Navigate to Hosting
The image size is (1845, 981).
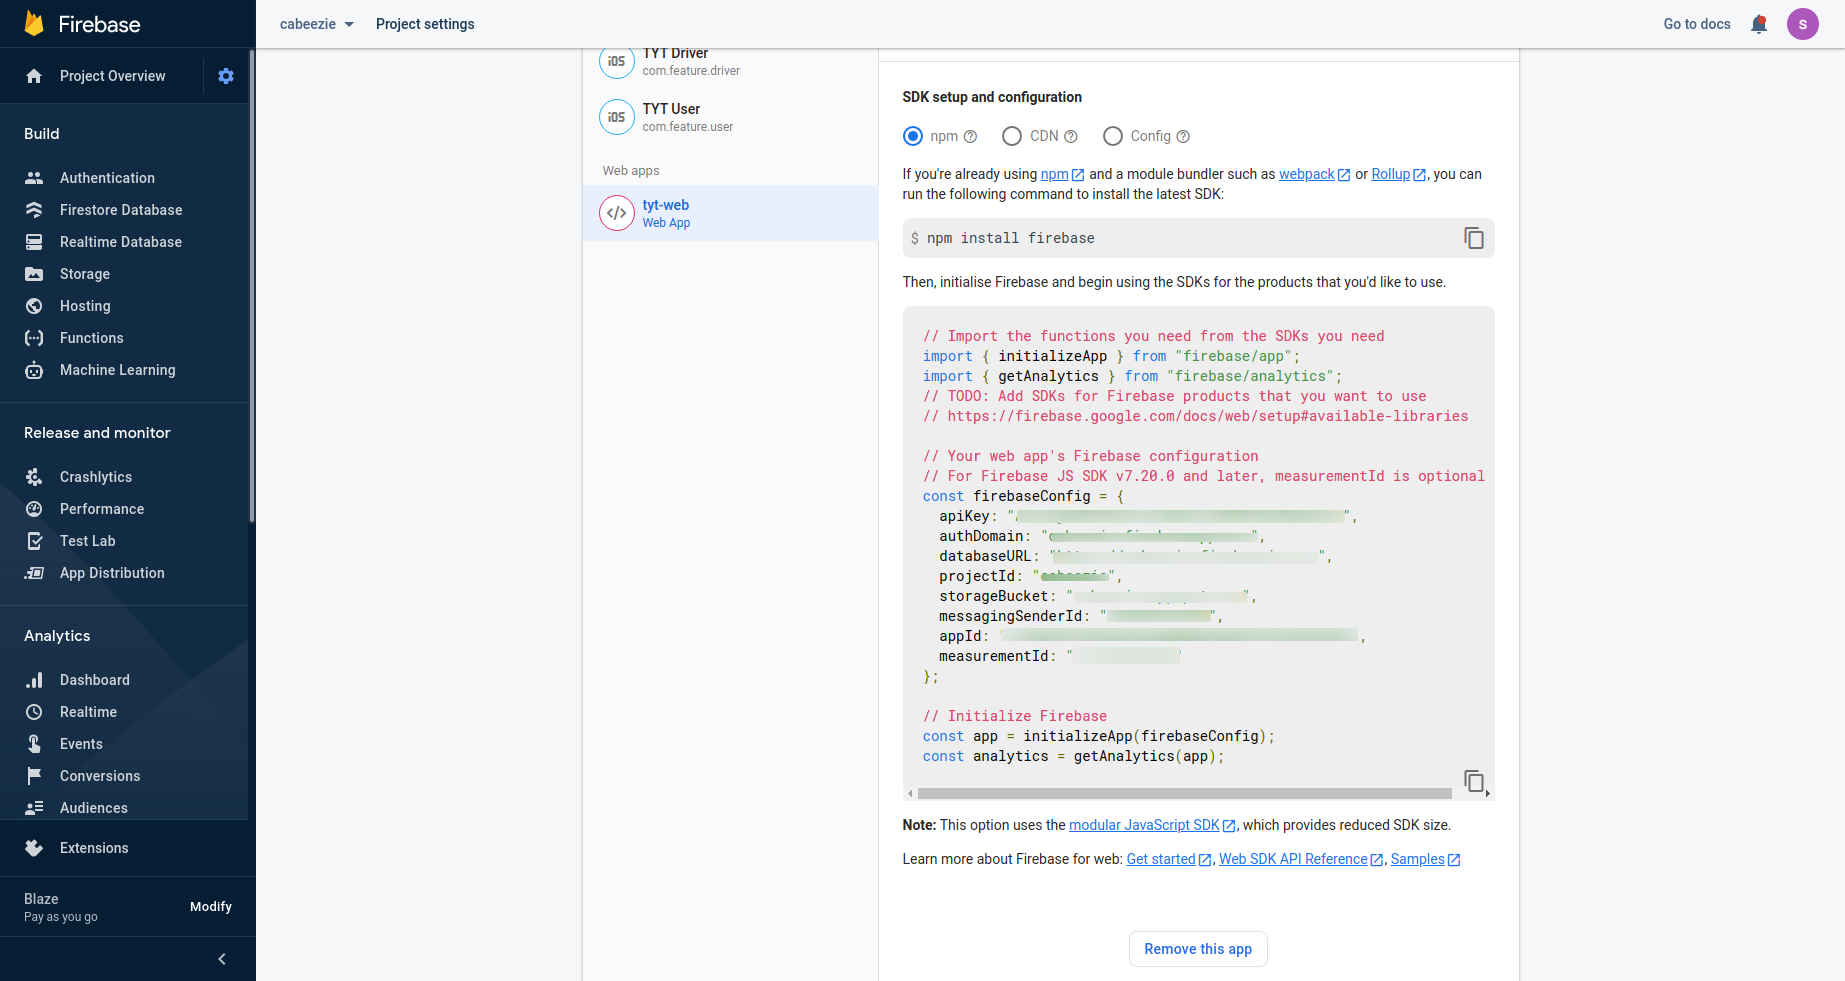coord(84,305)
